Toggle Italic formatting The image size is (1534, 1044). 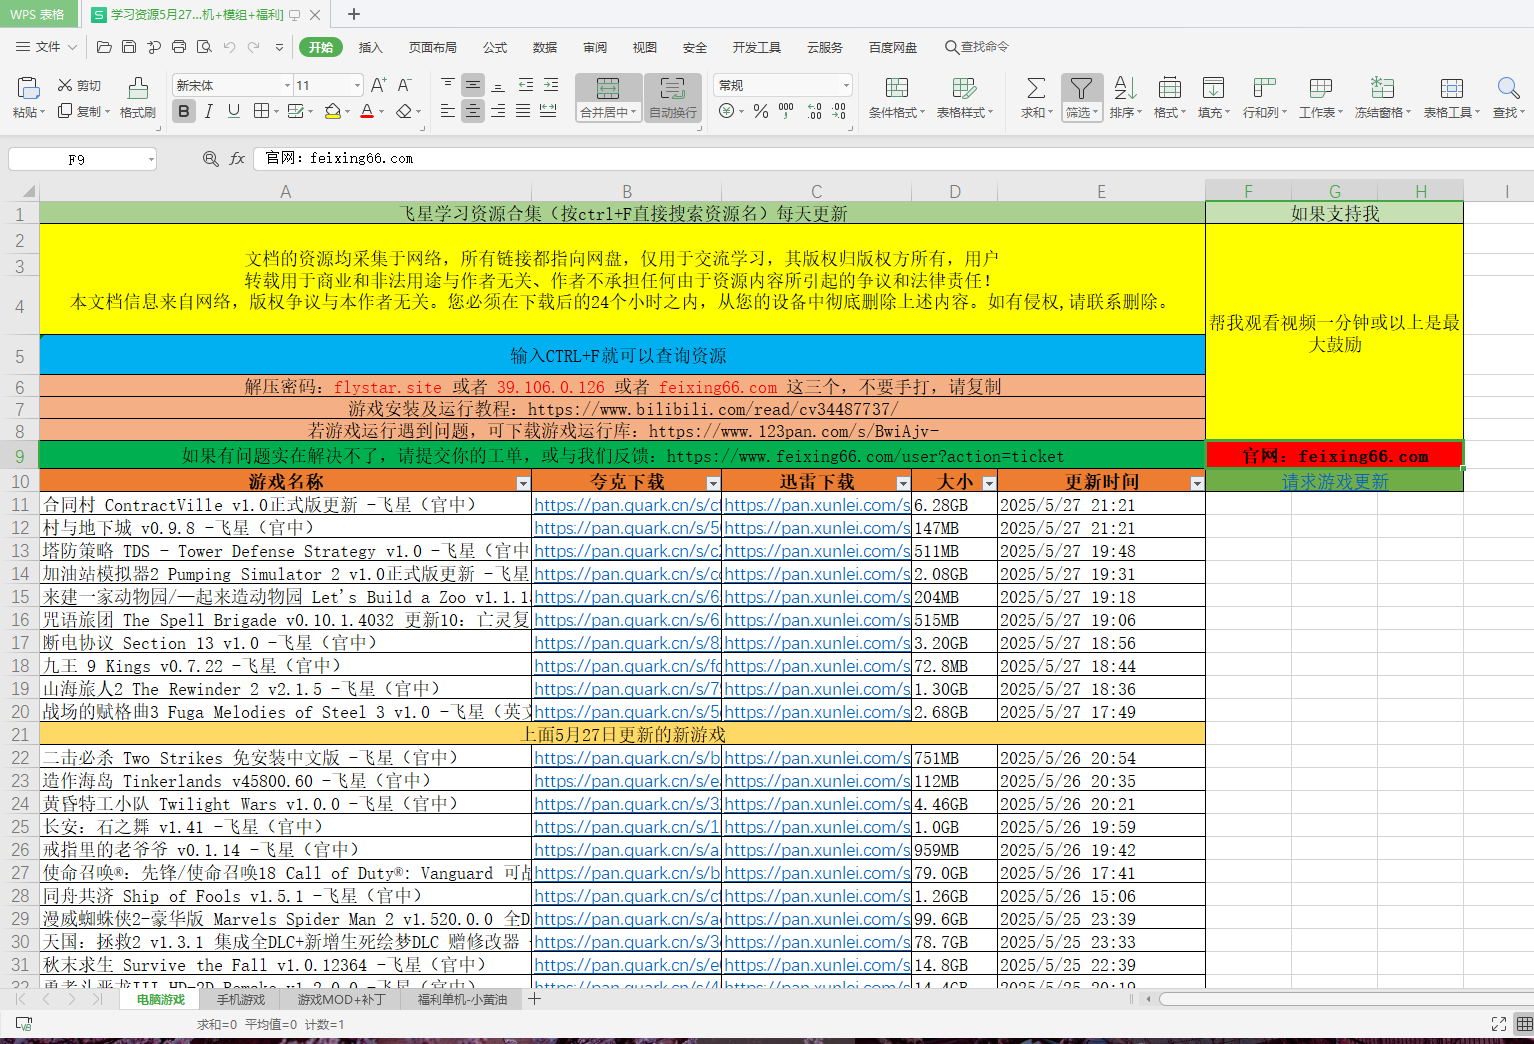(x=208, y=111)
